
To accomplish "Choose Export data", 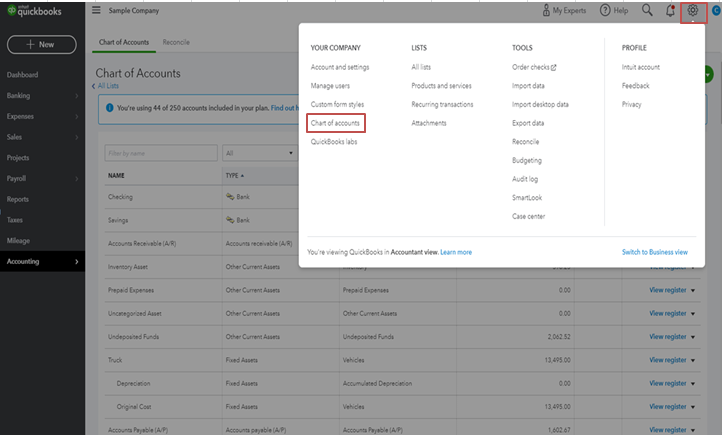I will point(528,123).
